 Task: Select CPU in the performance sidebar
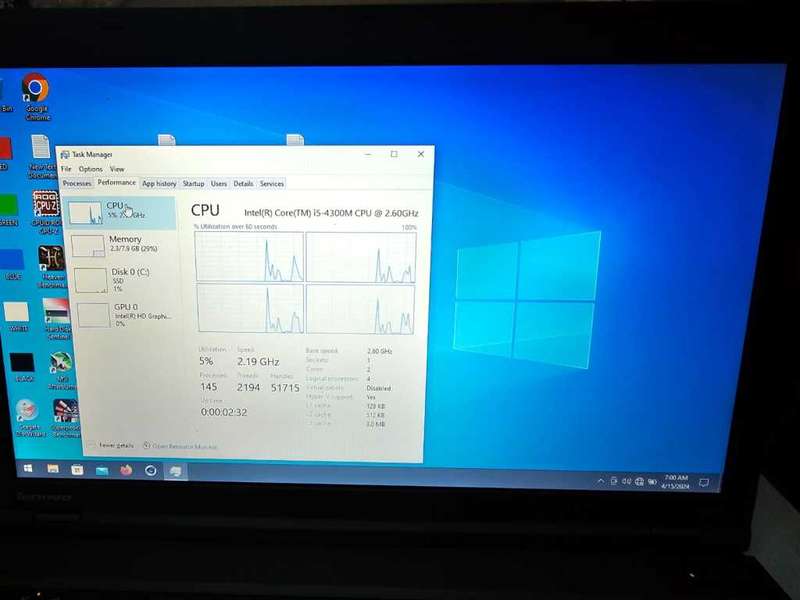coord(120,212)
